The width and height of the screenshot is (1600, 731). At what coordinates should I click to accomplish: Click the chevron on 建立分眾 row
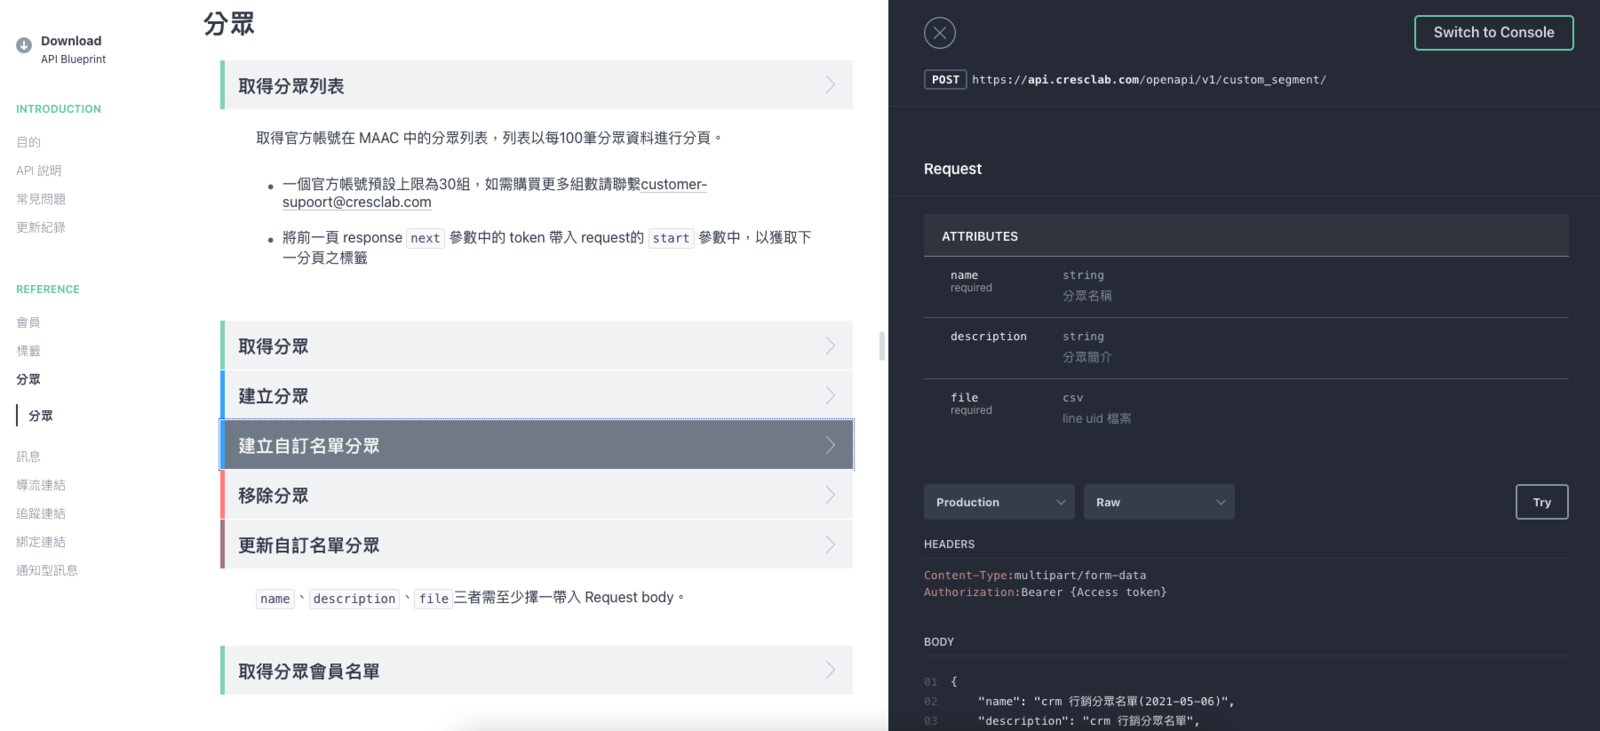click(830, 396)
